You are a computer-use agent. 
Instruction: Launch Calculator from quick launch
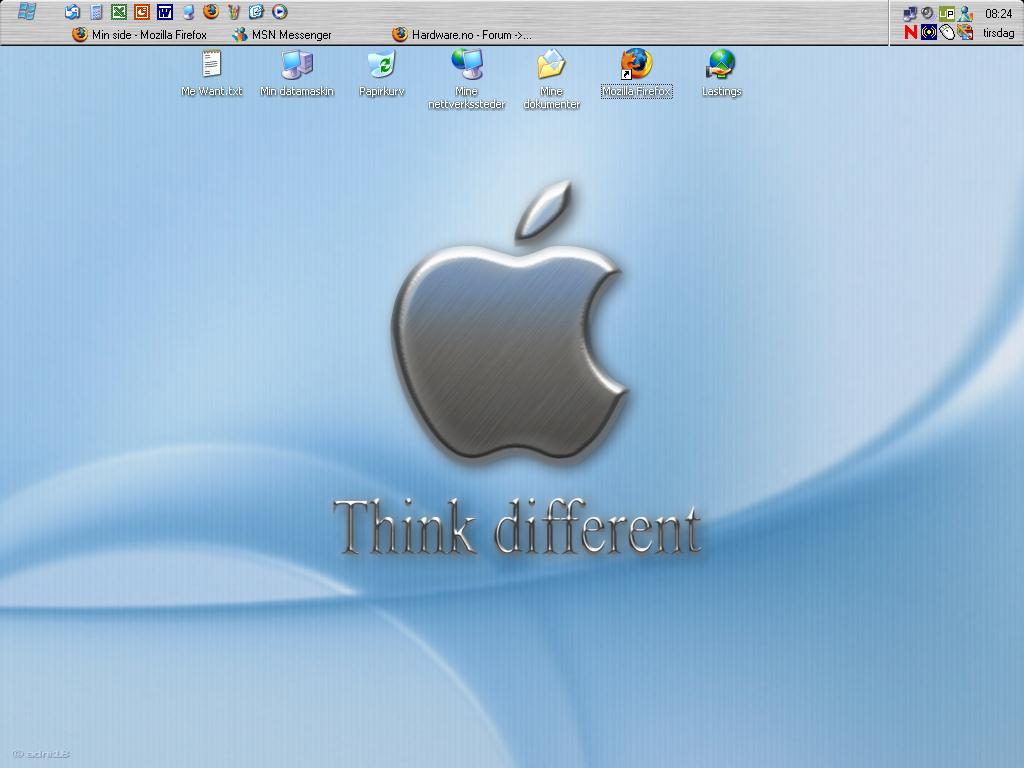click(96, 12)
